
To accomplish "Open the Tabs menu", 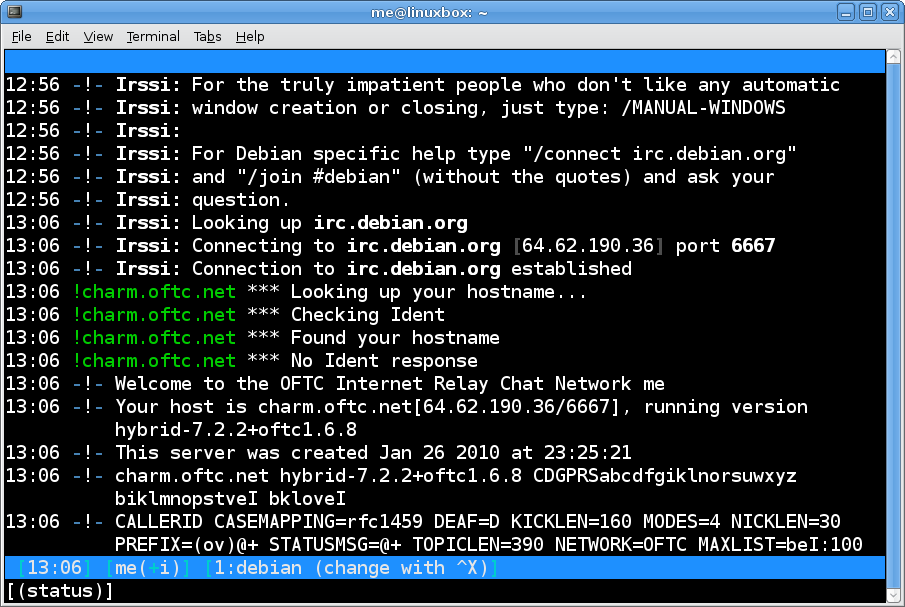I will (207, 36).
